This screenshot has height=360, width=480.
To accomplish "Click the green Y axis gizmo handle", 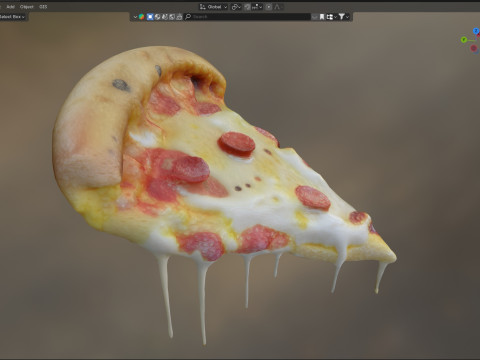I will tap(464, 40).
